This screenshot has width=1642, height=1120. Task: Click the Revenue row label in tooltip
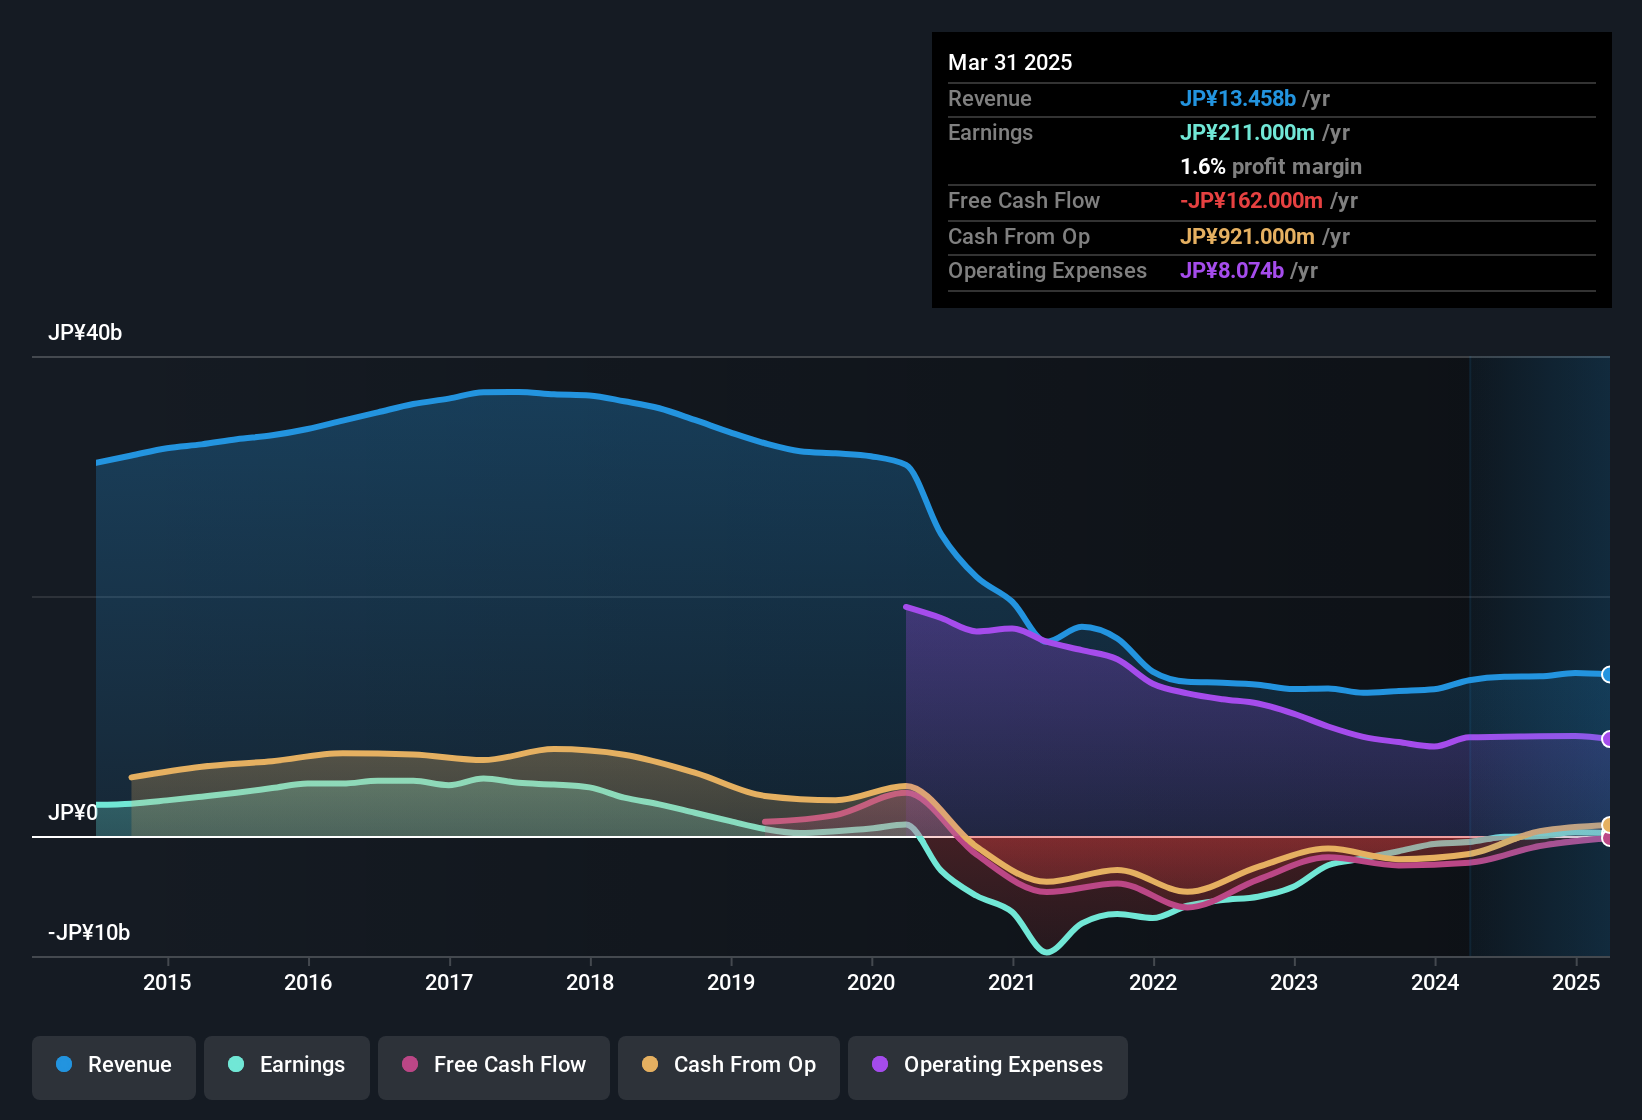coord(989,98)
